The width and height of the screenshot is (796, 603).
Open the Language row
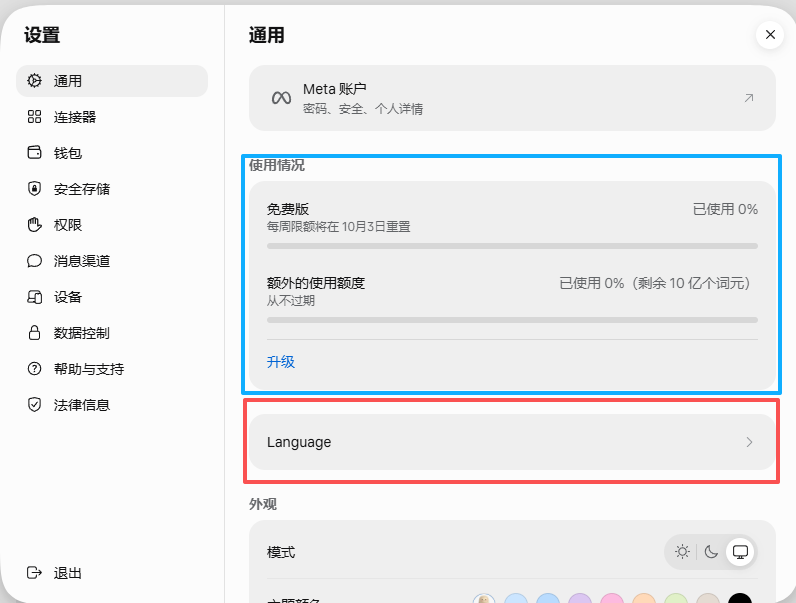click(x=512, y=442)
